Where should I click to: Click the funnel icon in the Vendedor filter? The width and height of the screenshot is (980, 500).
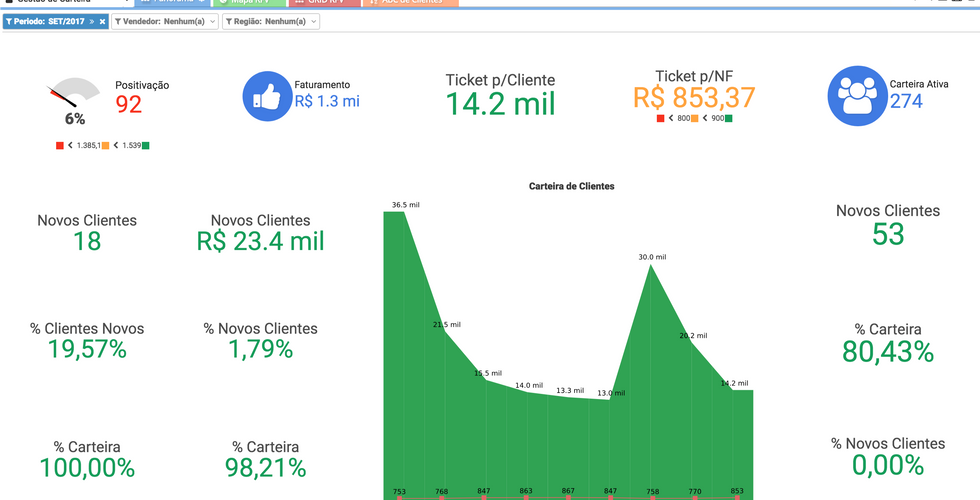pyautogui.click(x=118, y=21)
